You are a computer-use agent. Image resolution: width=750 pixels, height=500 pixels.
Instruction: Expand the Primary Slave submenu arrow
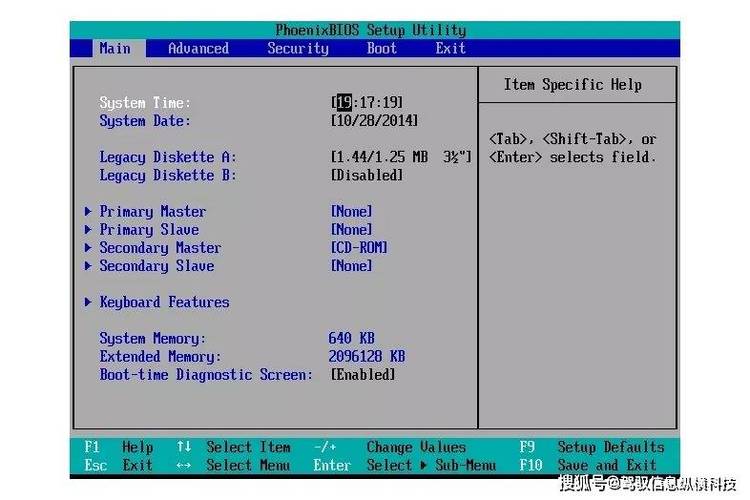[x=89, y=230]
